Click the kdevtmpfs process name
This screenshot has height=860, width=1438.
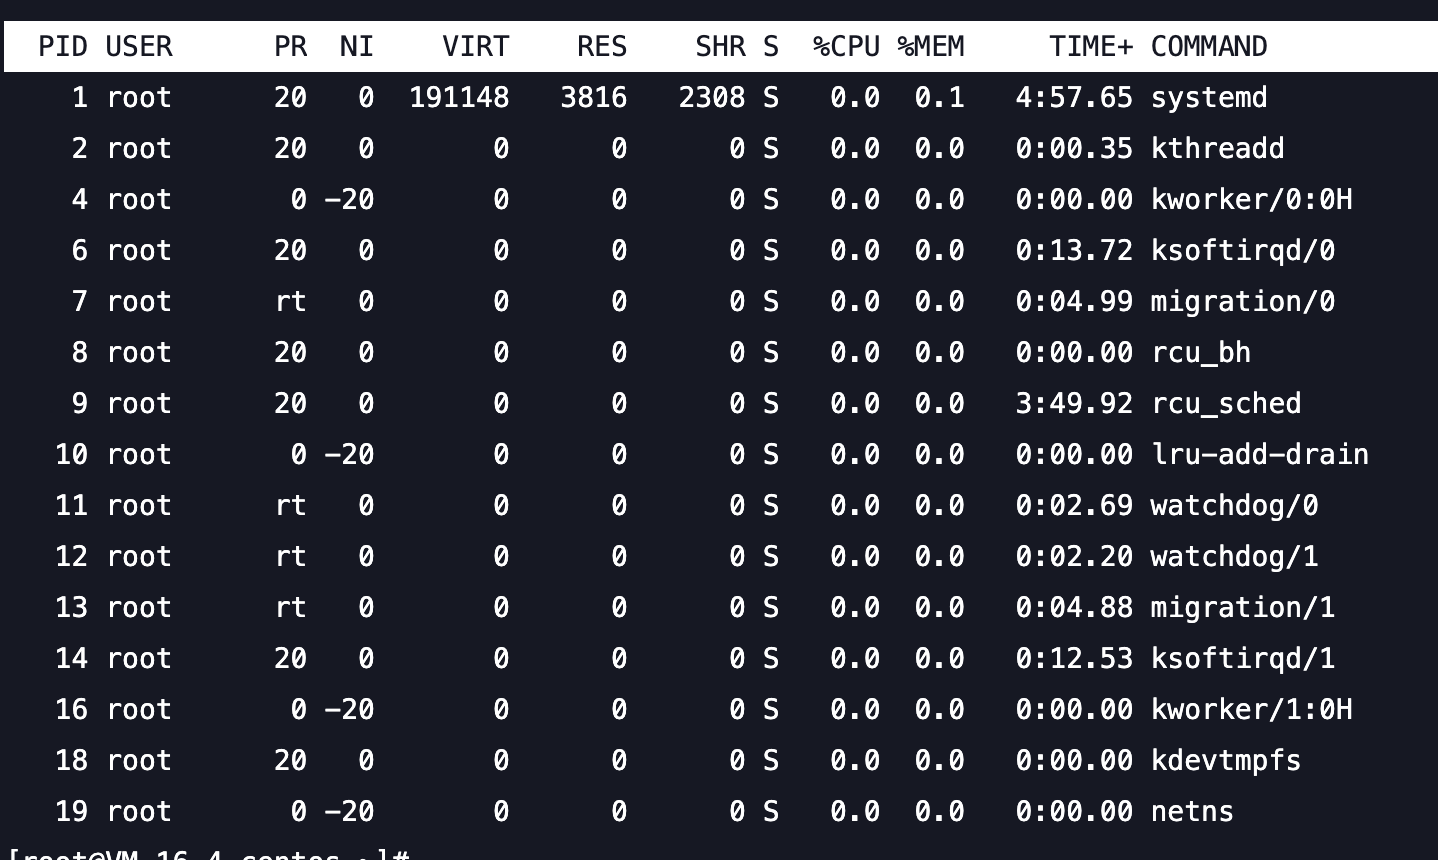point(1225,761)
